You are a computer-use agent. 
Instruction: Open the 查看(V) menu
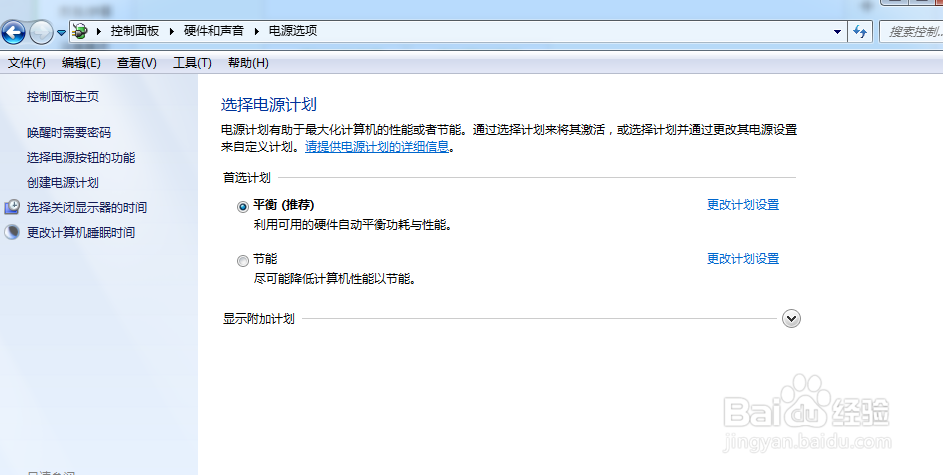pos(137,63)
